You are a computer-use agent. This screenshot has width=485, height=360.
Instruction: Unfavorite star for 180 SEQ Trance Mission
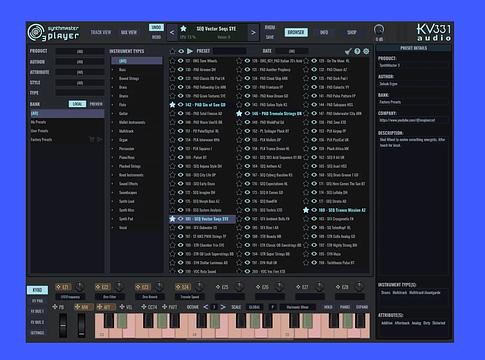point(306,210)
